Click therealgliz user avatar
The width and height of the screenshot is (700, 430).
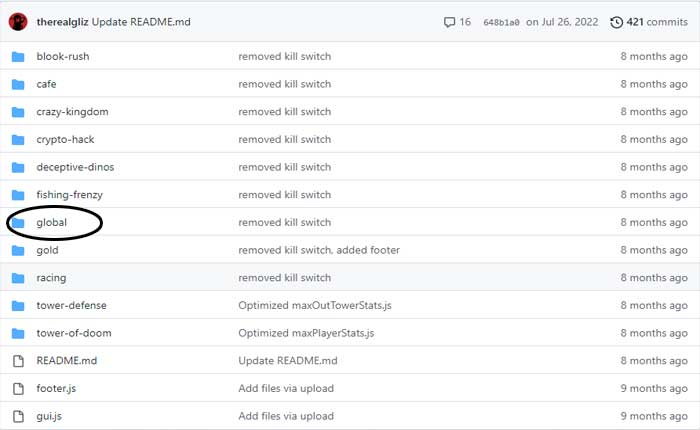pyautogui.click(x=17, y=21)
